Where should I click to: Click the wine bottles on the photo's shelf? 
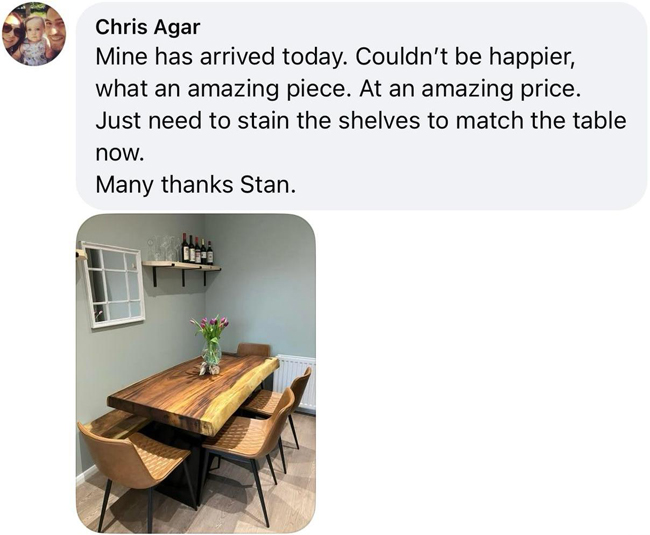(197, 248)
